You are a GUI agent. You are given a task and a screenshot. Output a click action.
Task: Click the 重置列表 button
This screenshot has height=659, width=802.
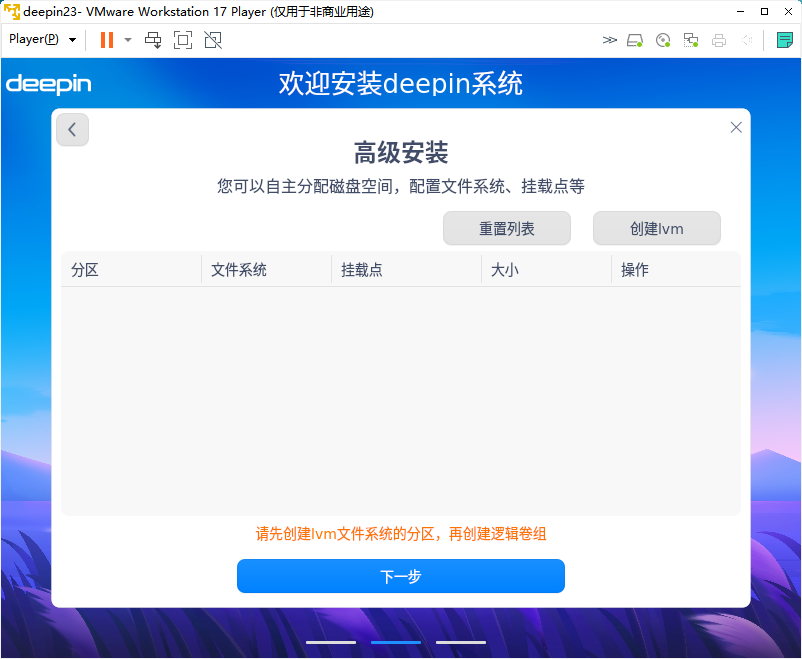pyautogui.click(x=506, y=228)
